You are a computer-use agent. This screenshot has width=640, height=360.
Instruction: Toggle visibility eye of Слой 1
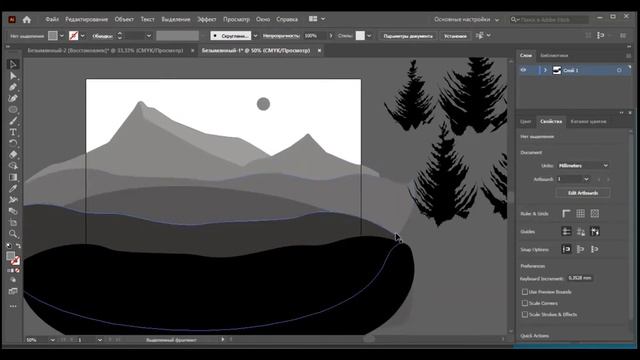click(523, 70)
